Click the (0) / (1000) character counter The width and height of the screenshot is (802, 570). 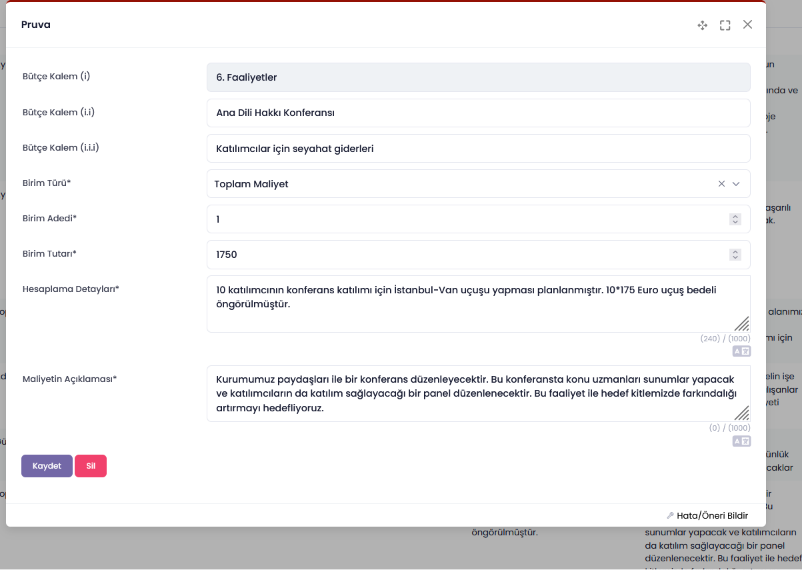729,428
